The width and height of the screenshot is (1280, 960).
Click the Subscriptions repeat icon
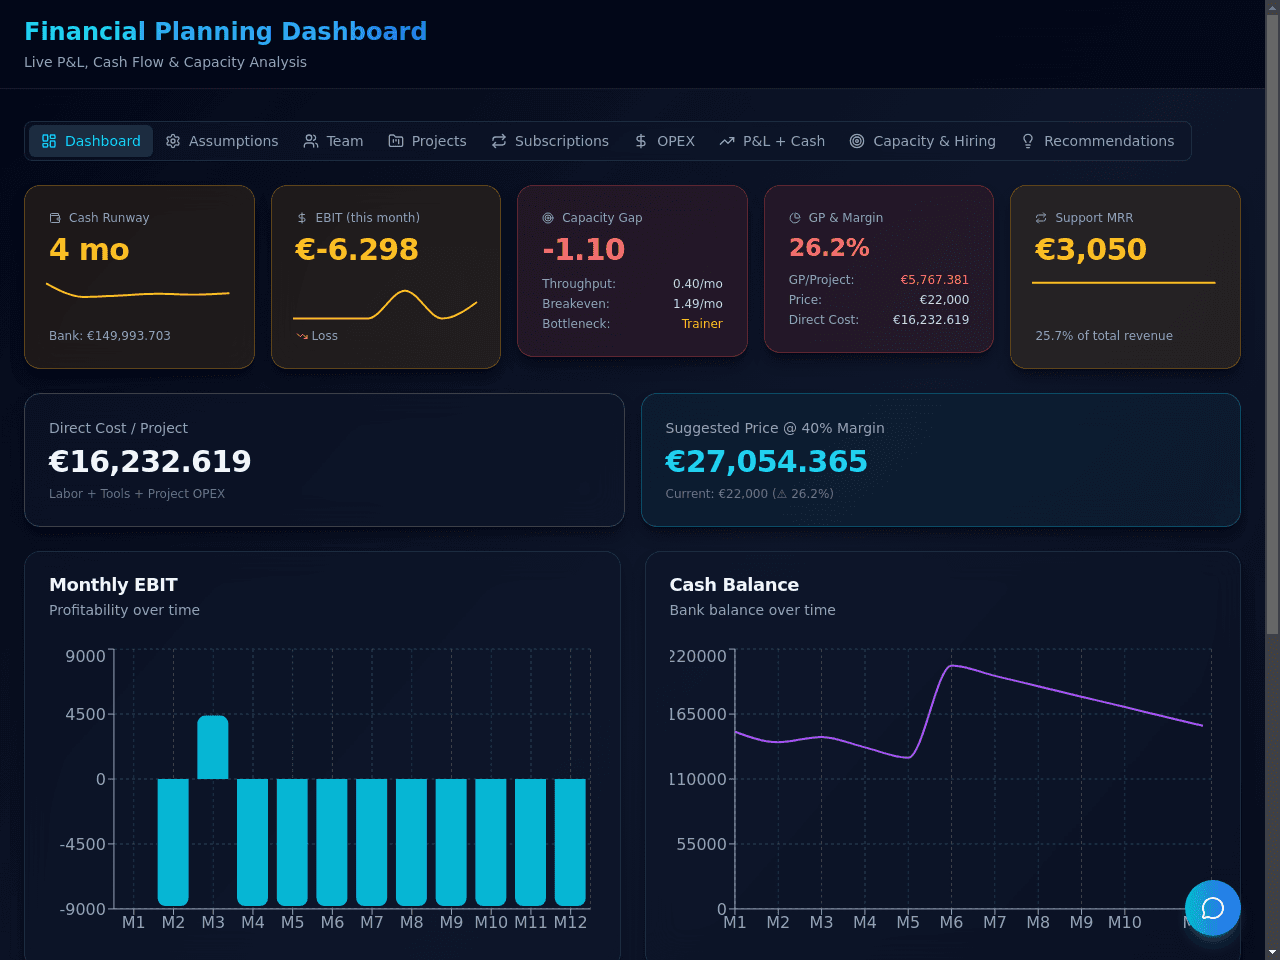[499, 141]
